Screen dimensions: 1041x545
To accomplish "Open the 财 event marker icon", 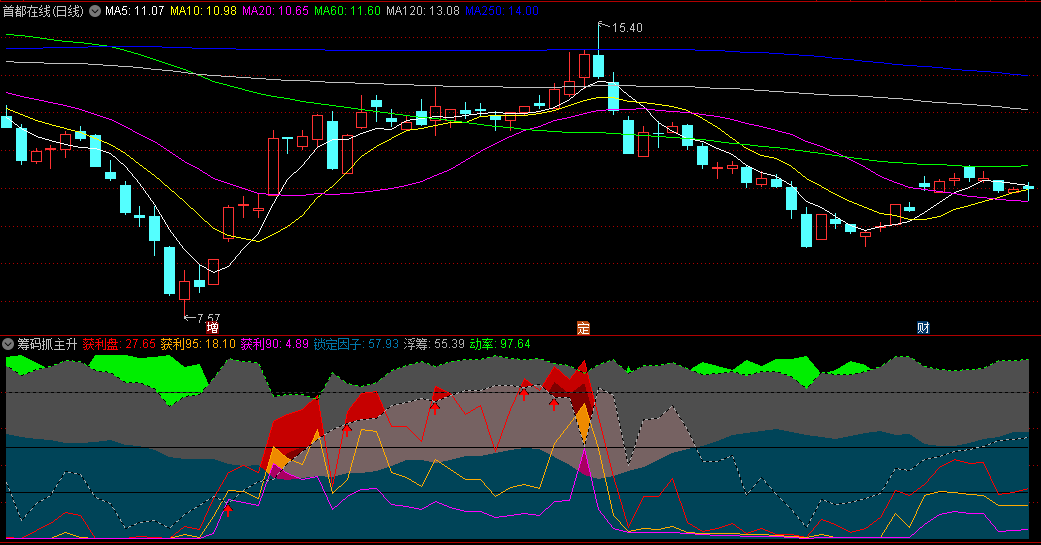I will click(x=923, y=328).
